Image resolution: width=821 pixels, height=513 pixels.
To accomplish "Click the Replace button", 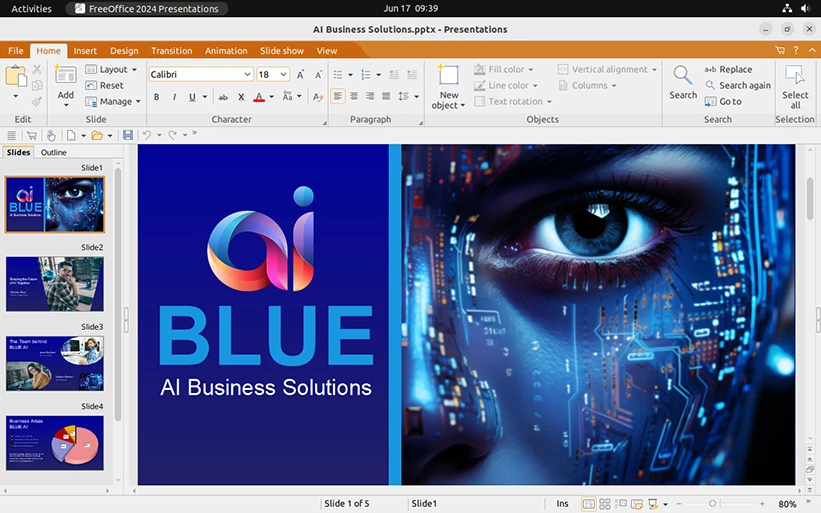I will (x=728, y=69).
